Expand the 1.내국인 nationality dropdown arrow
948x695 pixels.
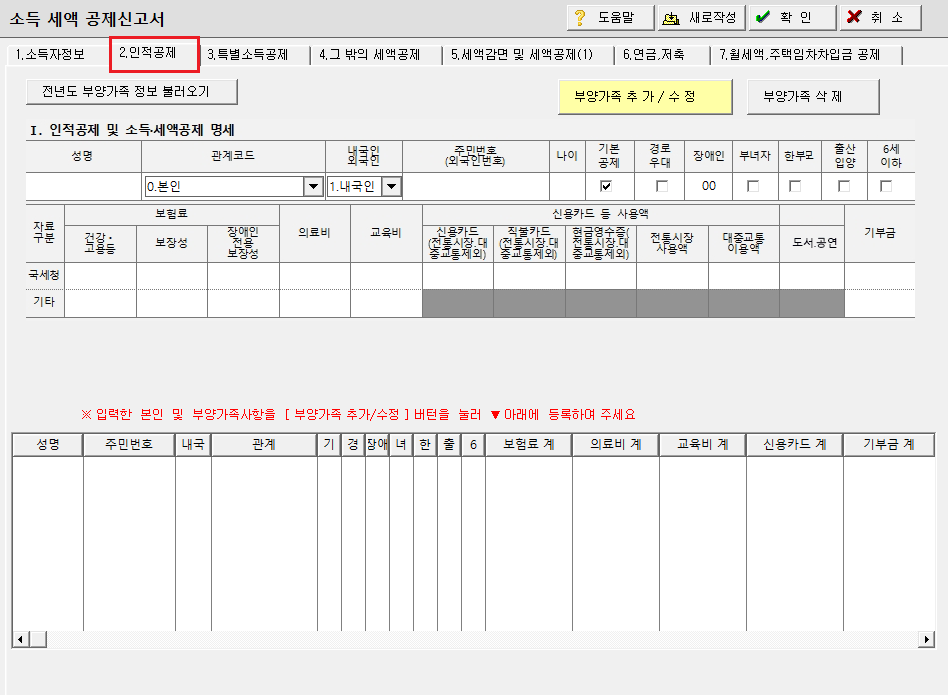click(x=392, y=186)
